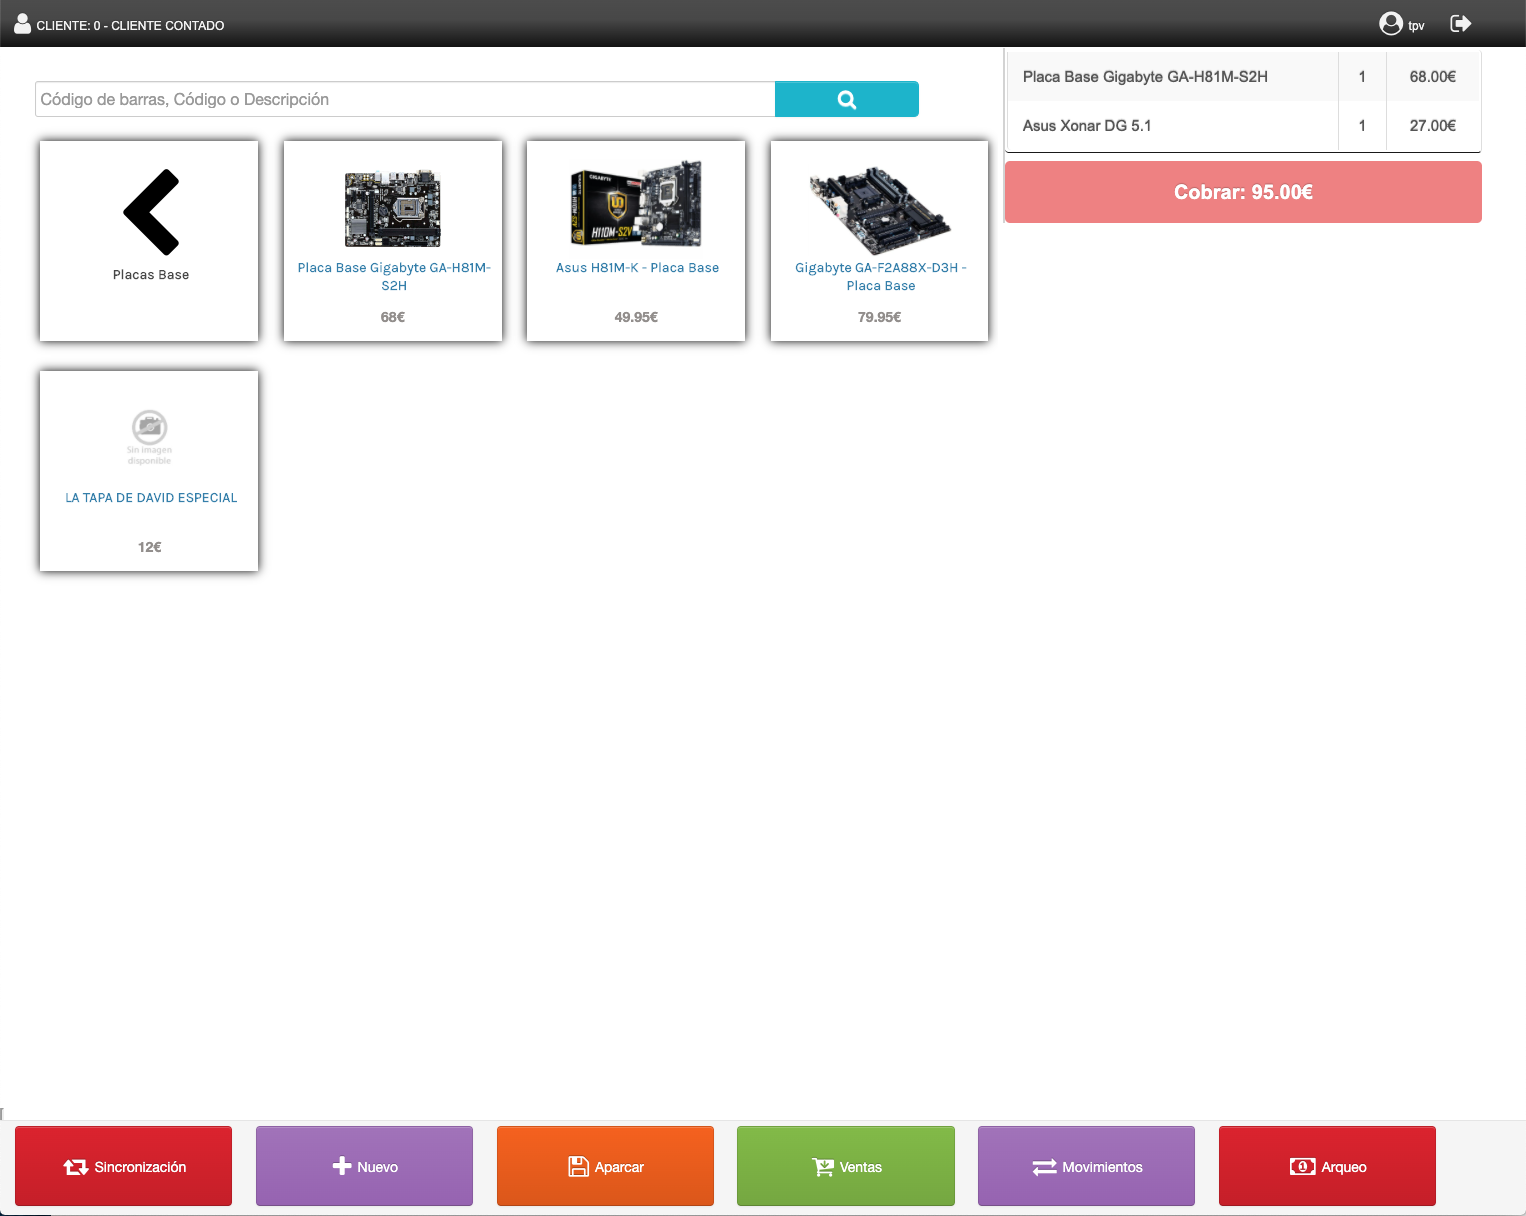Click the client person icon
Viewport: 1526px width, 1216px height.
pyautogui.click(x=22, y=24)
